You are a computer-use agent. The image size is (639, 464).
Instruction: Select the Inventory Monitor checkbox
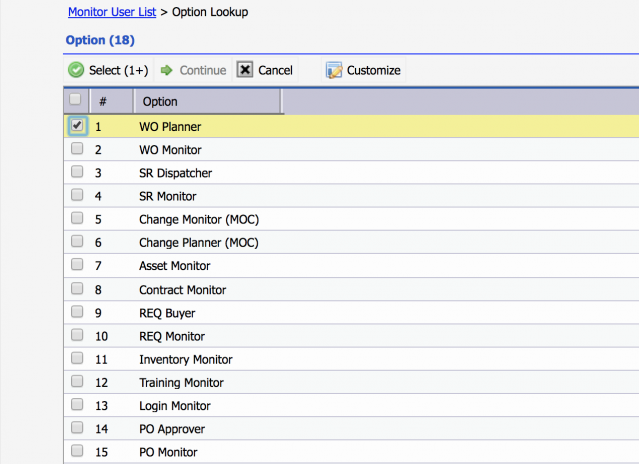coord(77,358)
